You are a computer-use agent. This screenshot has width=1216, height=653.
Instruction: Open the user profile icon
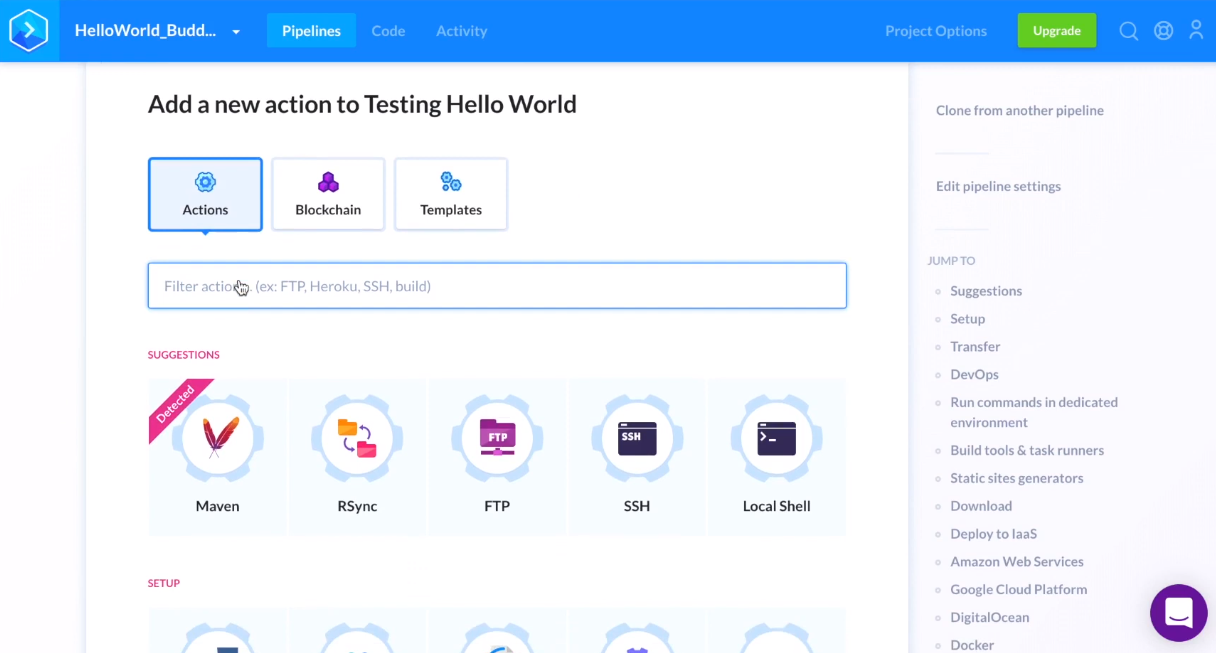point(1196,30)
